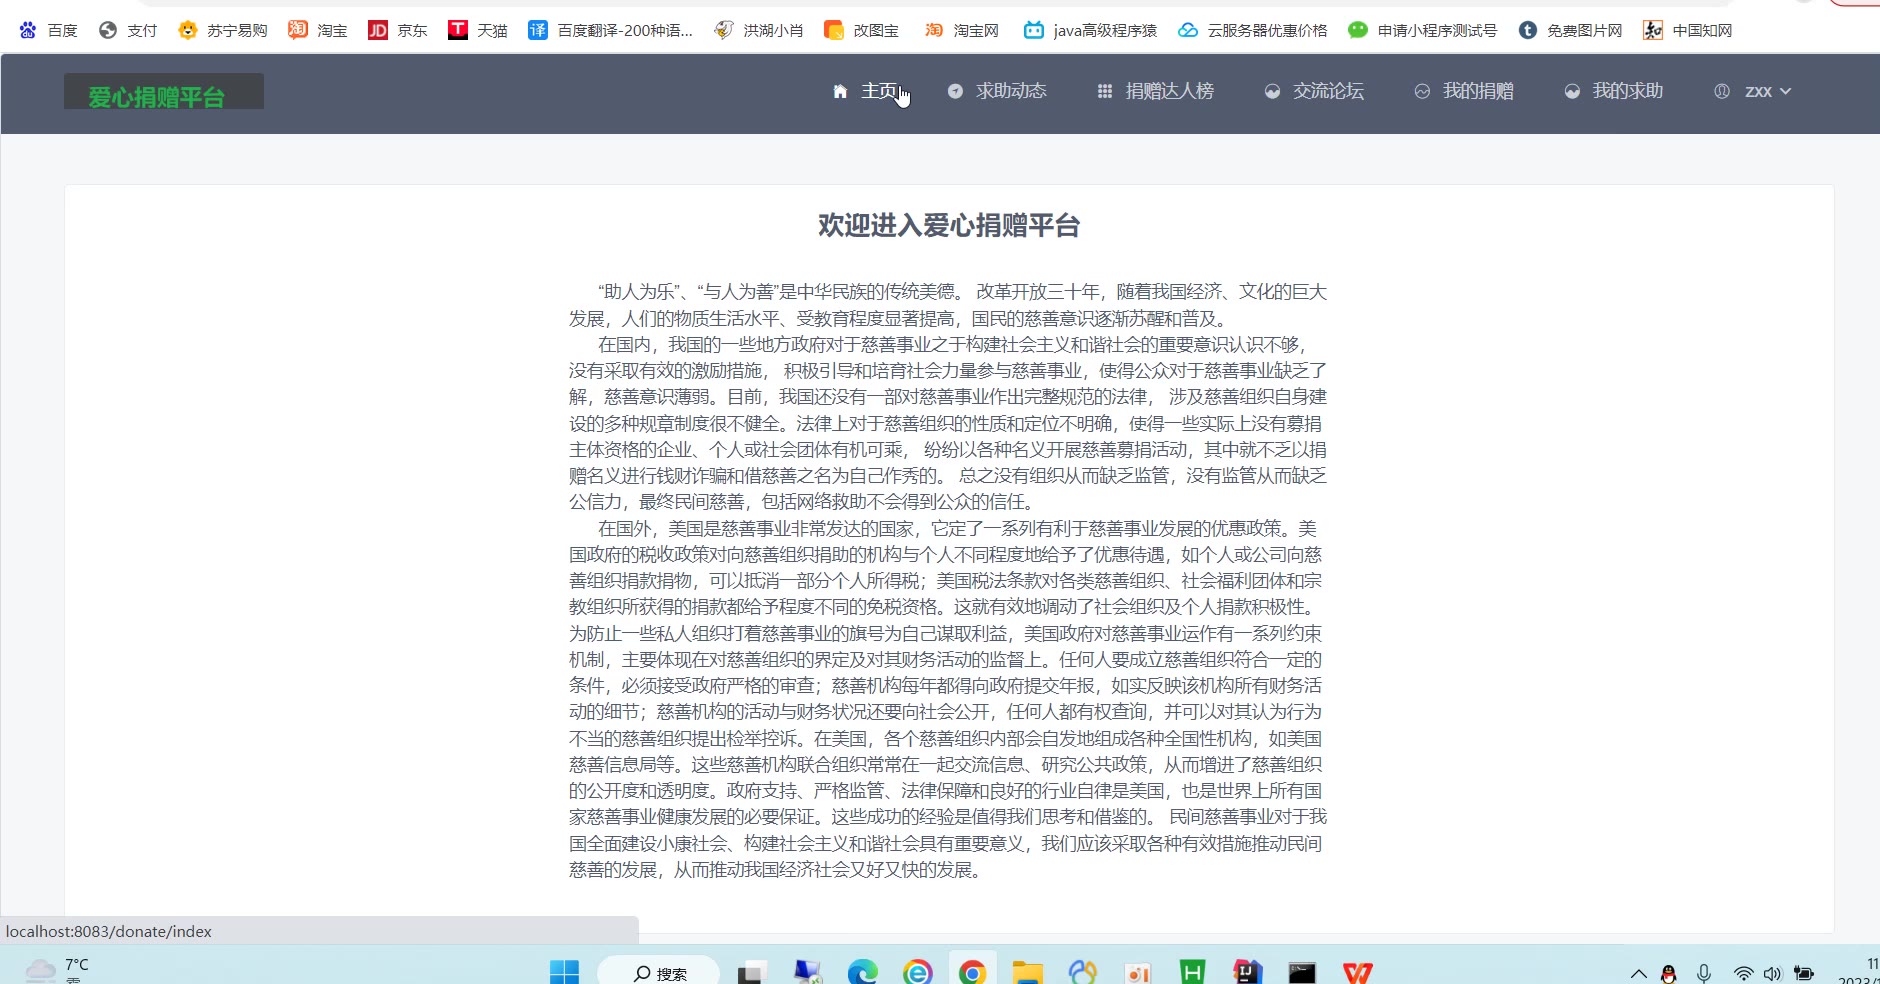Click the user avatar icon beside zxx
This screenshot has height=984, width=1880.
coord(1722,91)
